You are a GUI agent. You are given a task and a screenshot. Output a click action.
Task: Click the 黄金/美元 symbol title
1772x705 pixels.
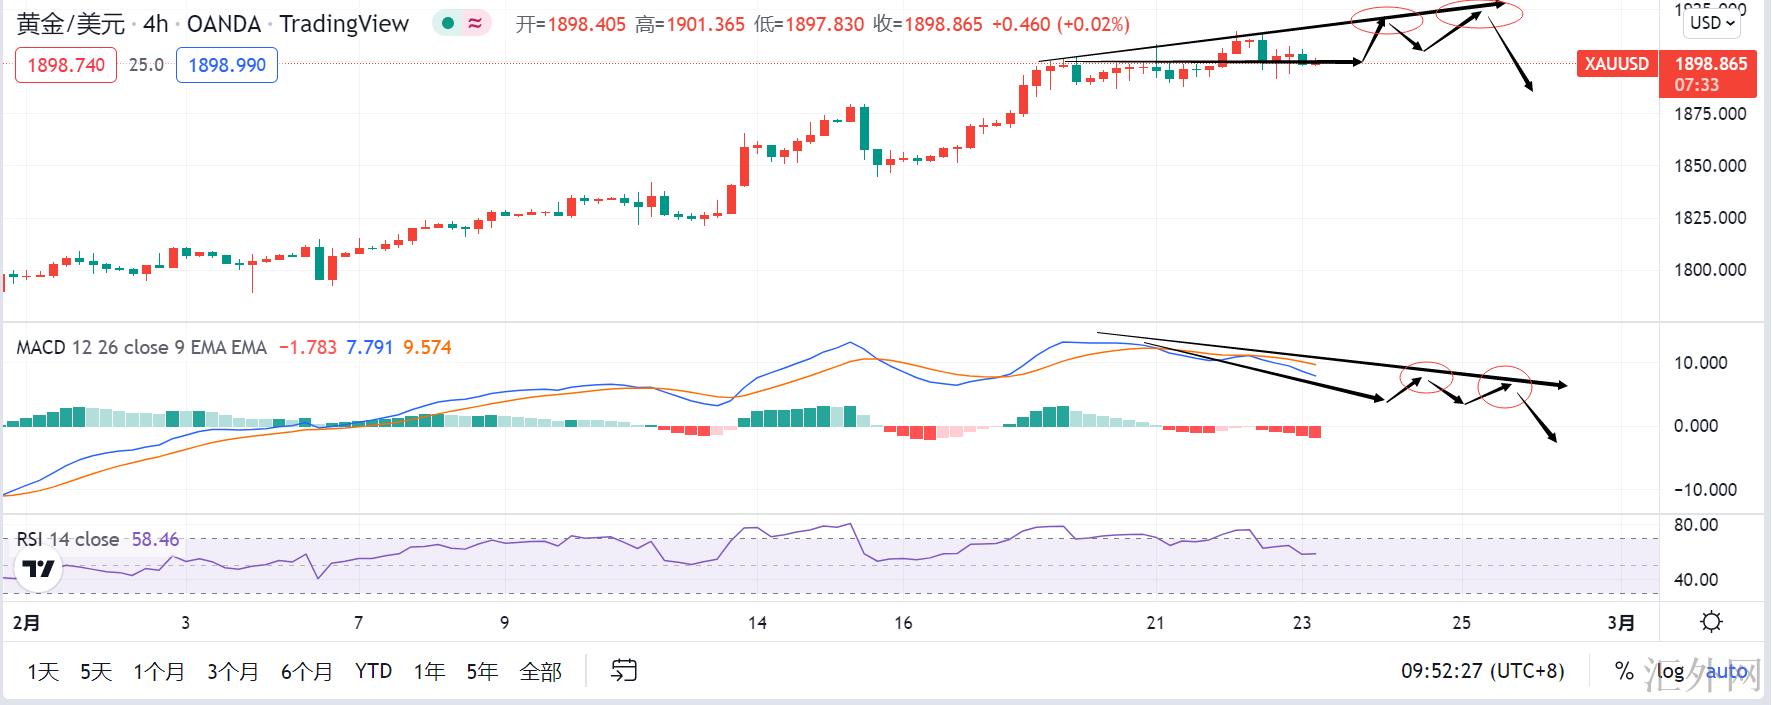pos(70,24)
